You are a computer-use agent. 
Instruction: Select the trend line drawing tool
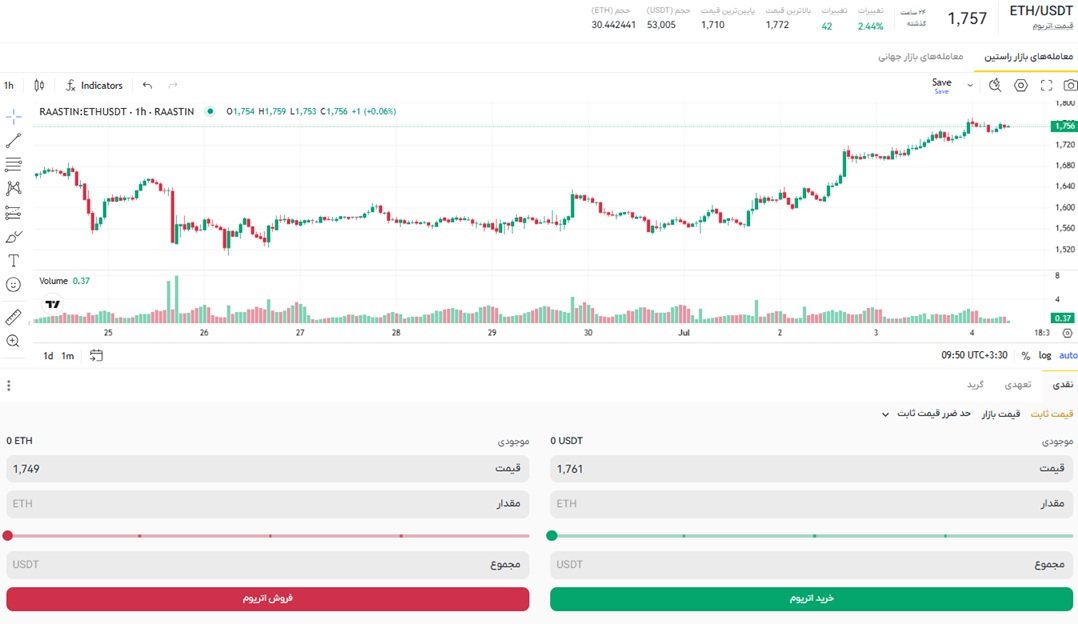13,141
